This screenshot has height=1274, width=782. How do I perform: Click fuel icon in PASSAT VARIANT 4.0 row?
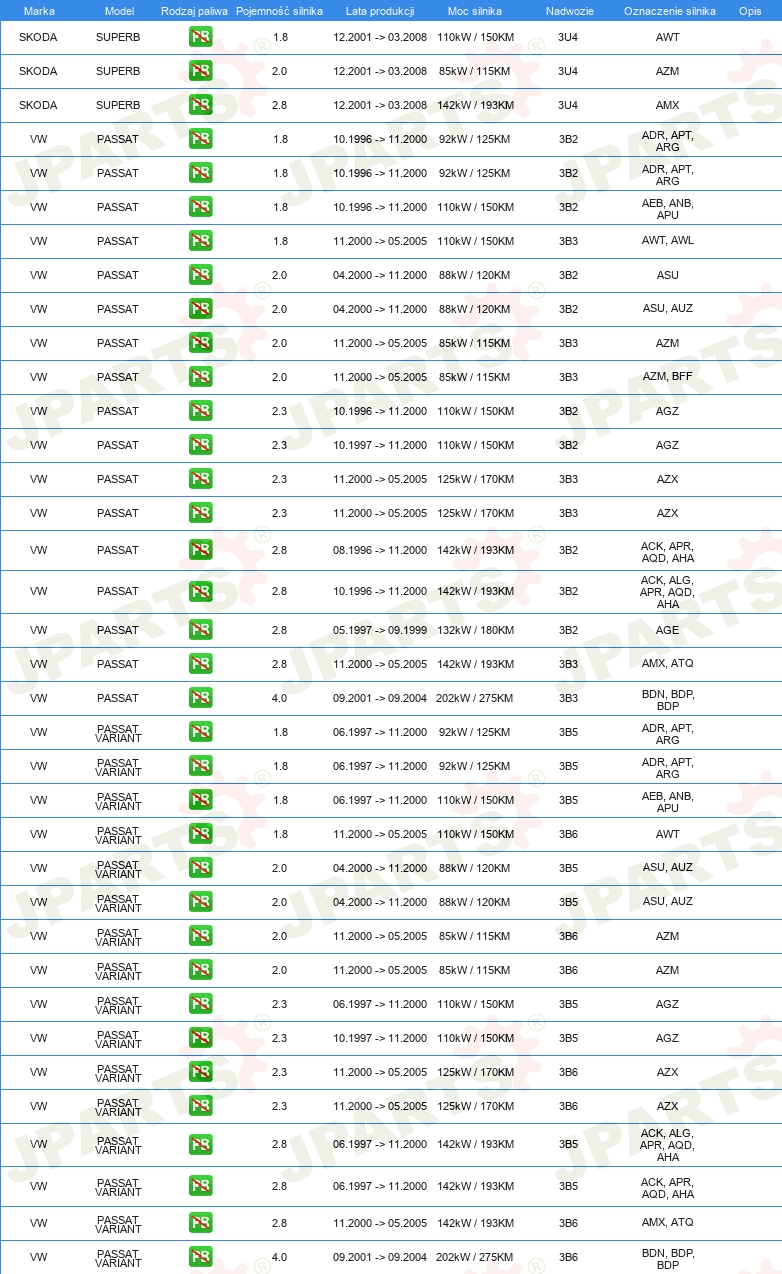[200, 1257]
